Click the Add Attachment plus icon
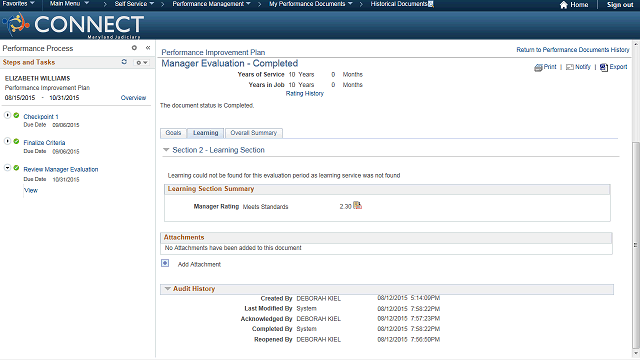This screenshot has width=640, height=360. pos(165,263)
